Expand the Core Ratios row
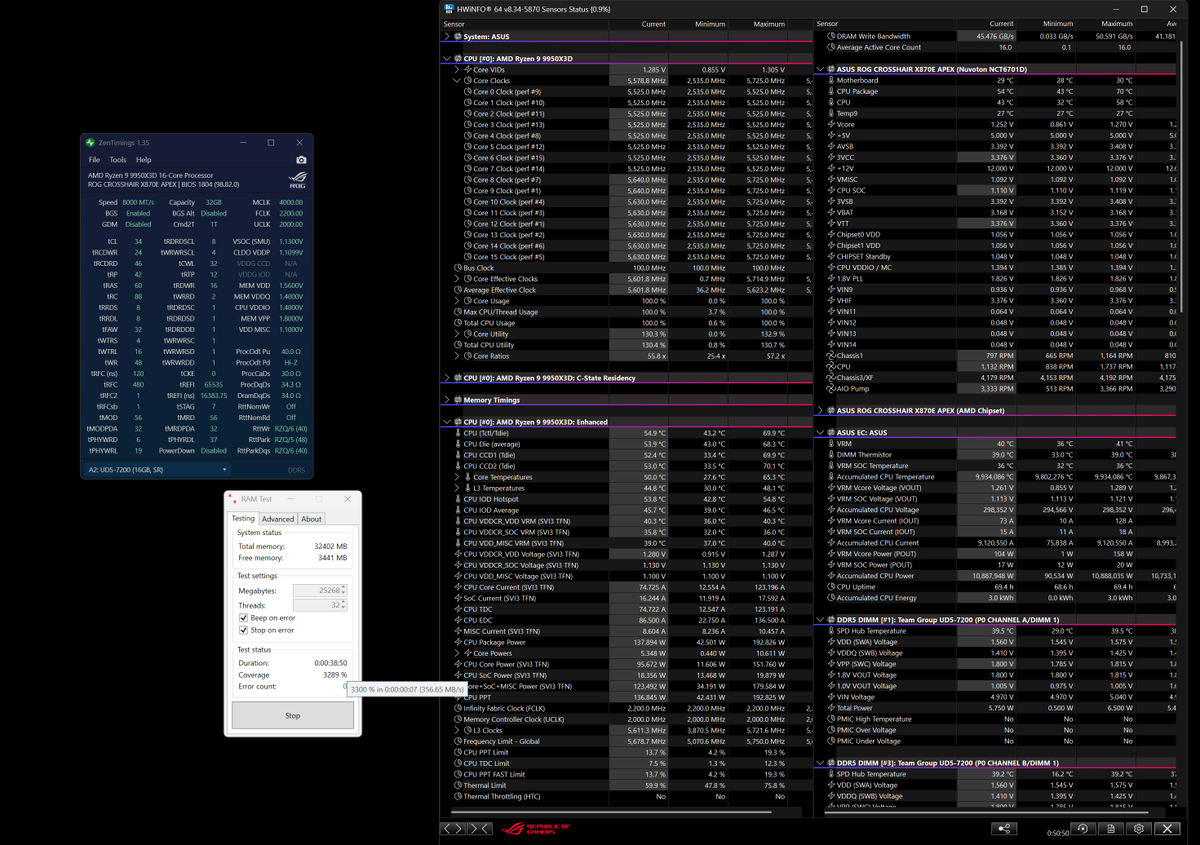 457,356
